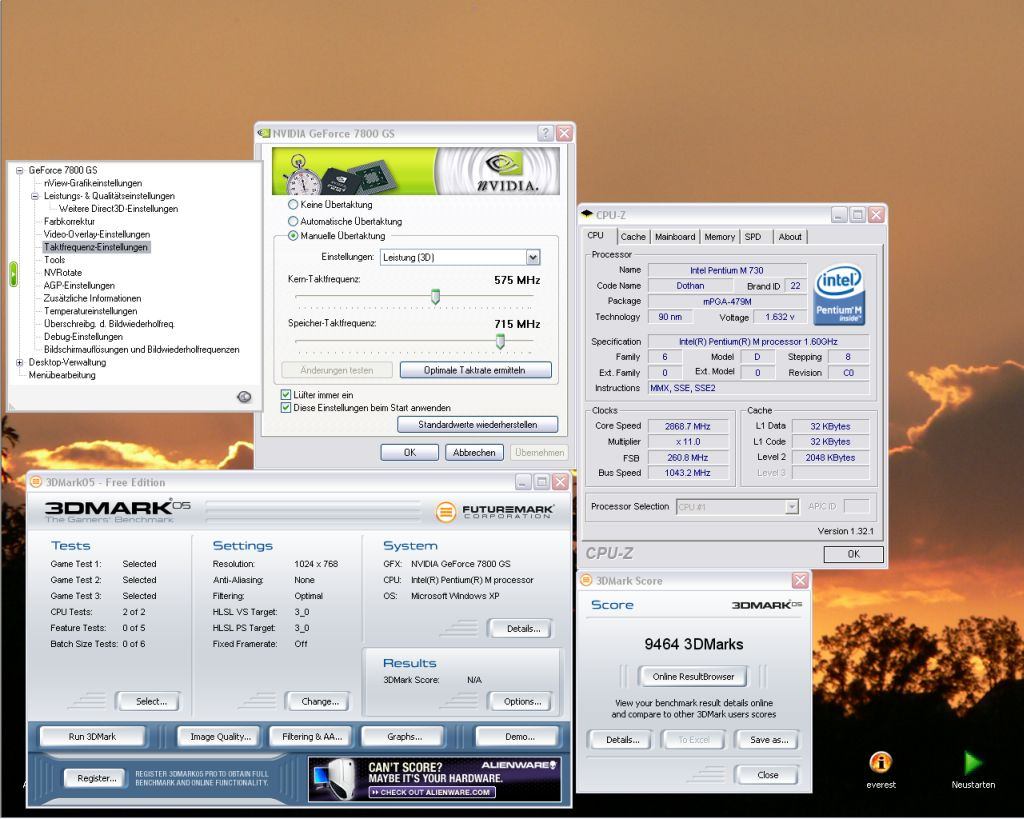
Task: Select Temperatureinstellungen tree item
Action: 90,311
